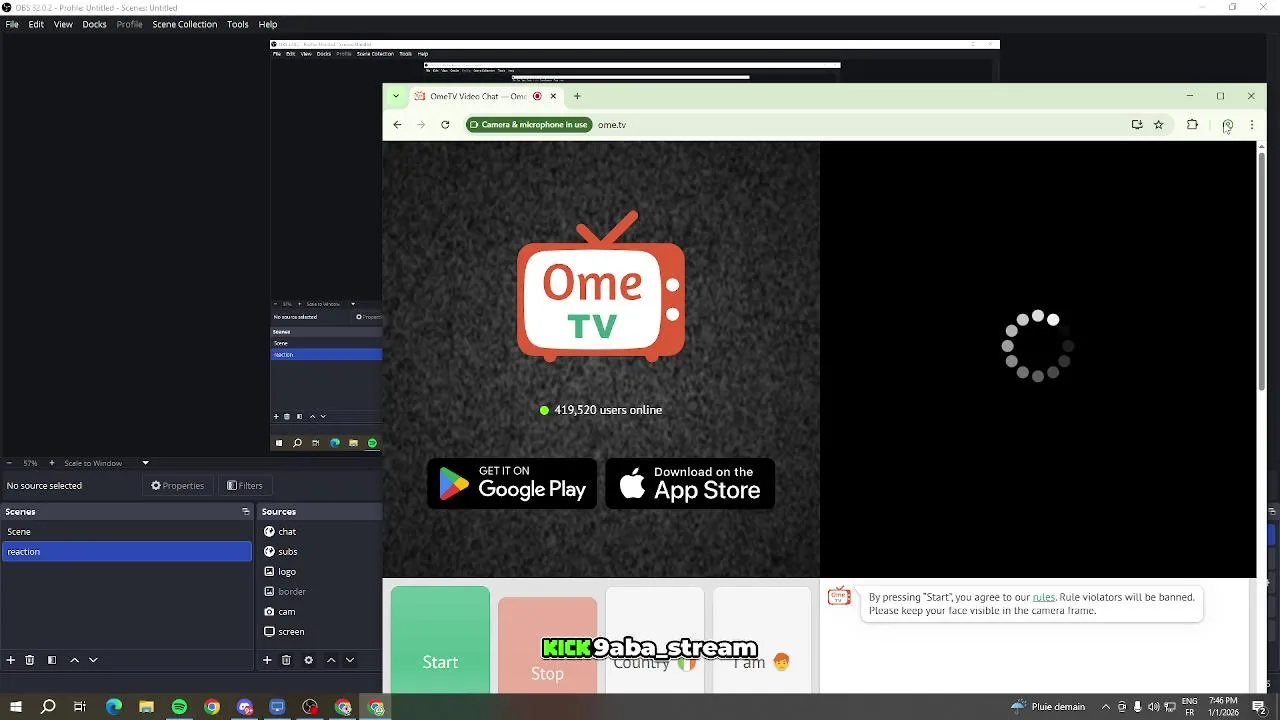
Task: Click Camera & microphone in use chip
Action: tap(529, 125)
